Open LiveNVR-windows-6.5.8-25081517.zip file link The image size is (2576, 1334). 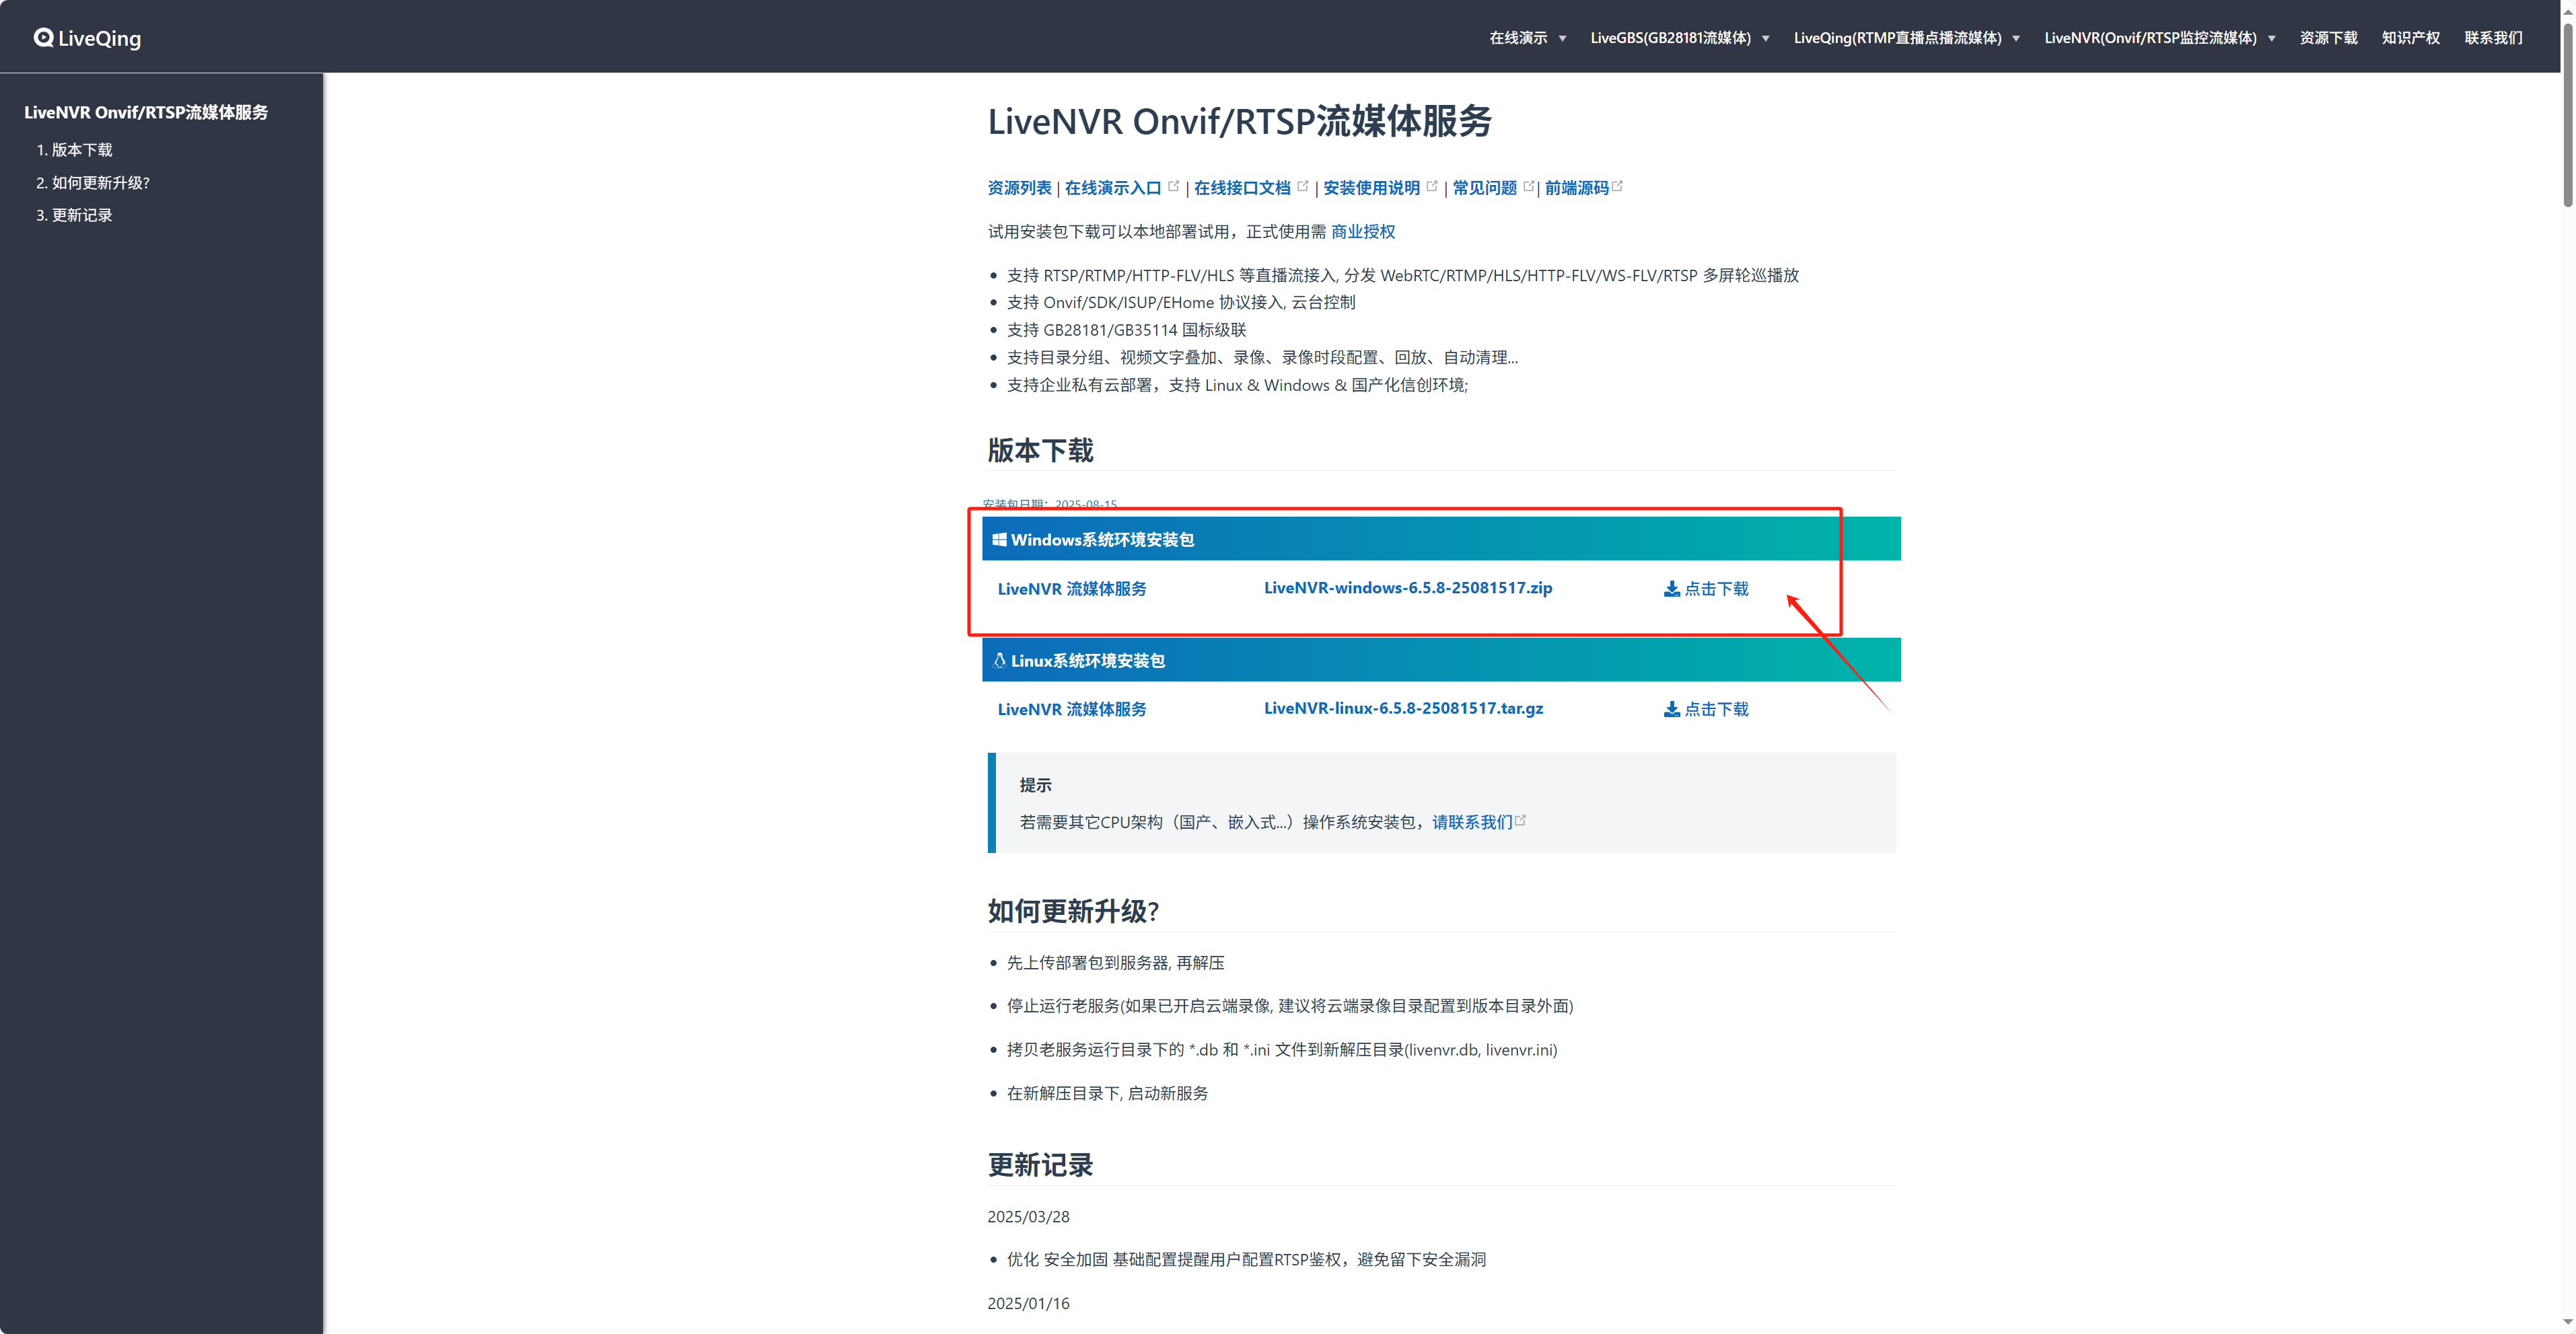(1408, 588)
